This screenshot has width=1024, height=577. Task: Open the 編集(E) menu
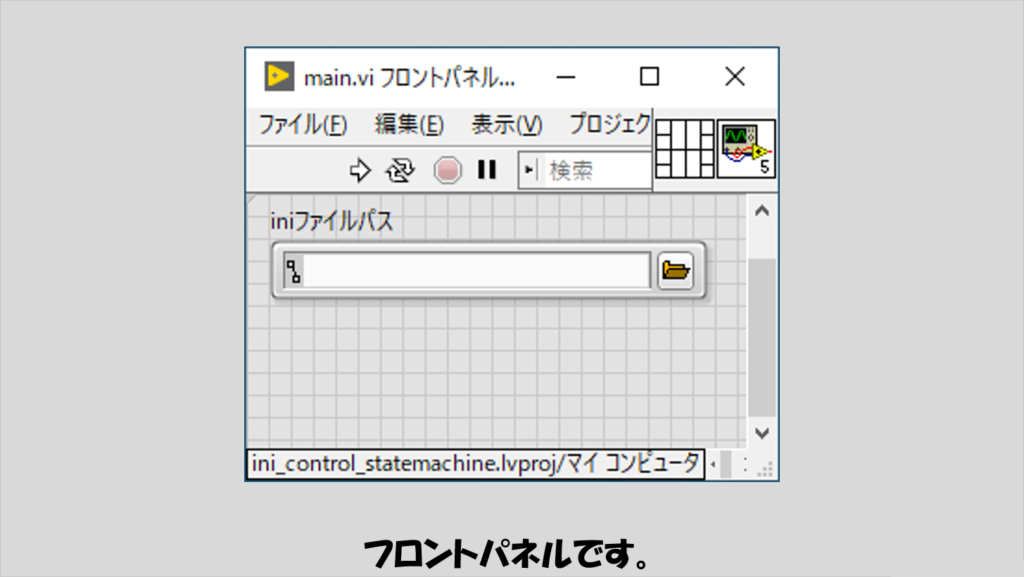point(409,125)
